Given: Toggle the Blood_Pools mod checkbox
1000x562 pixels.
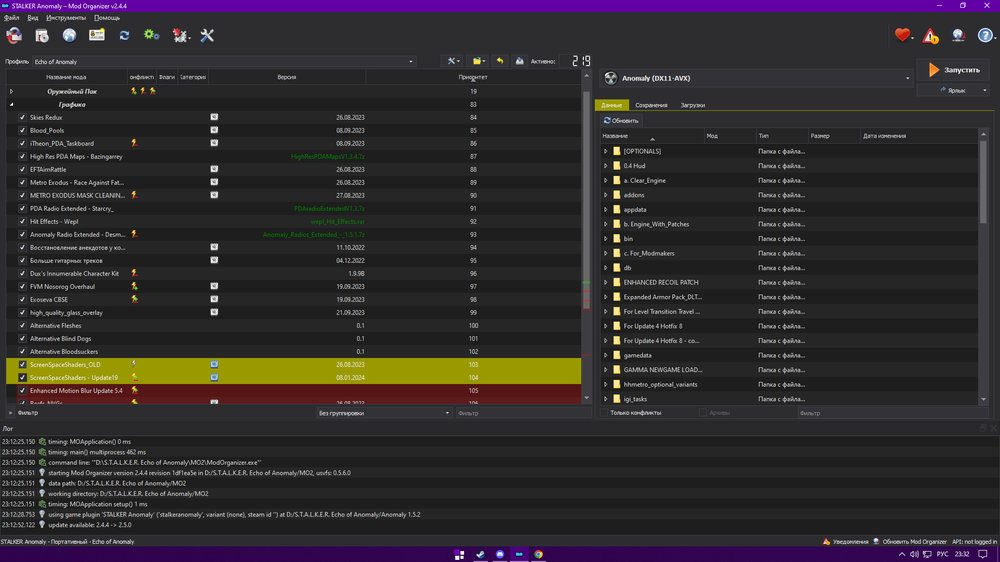Looking at the screenshot, I should point(22,130).
